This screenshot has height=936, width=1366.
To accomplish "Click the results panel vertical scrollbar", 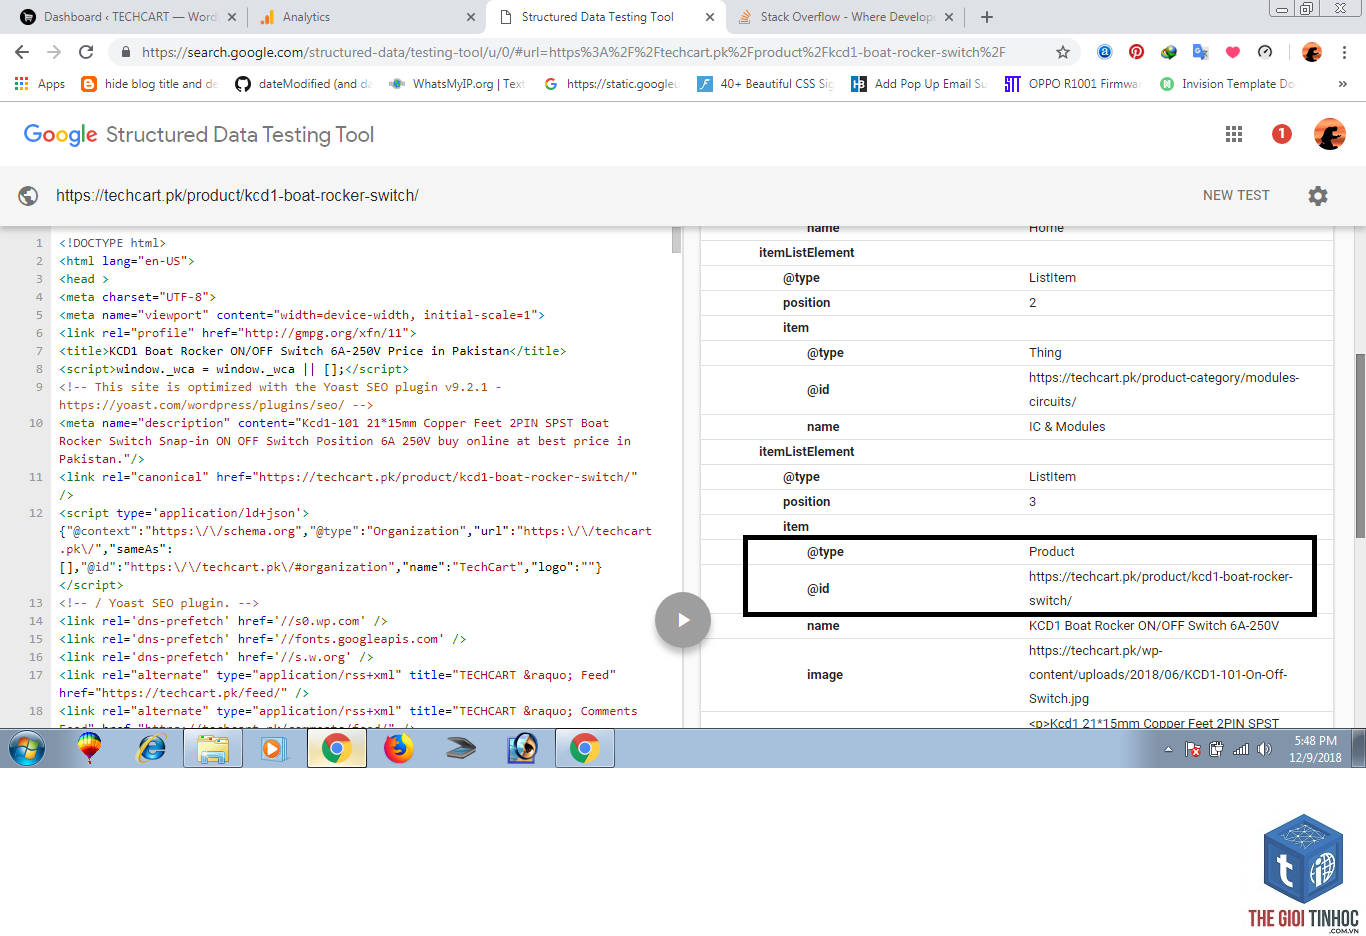I will (x=1360, y=446).
